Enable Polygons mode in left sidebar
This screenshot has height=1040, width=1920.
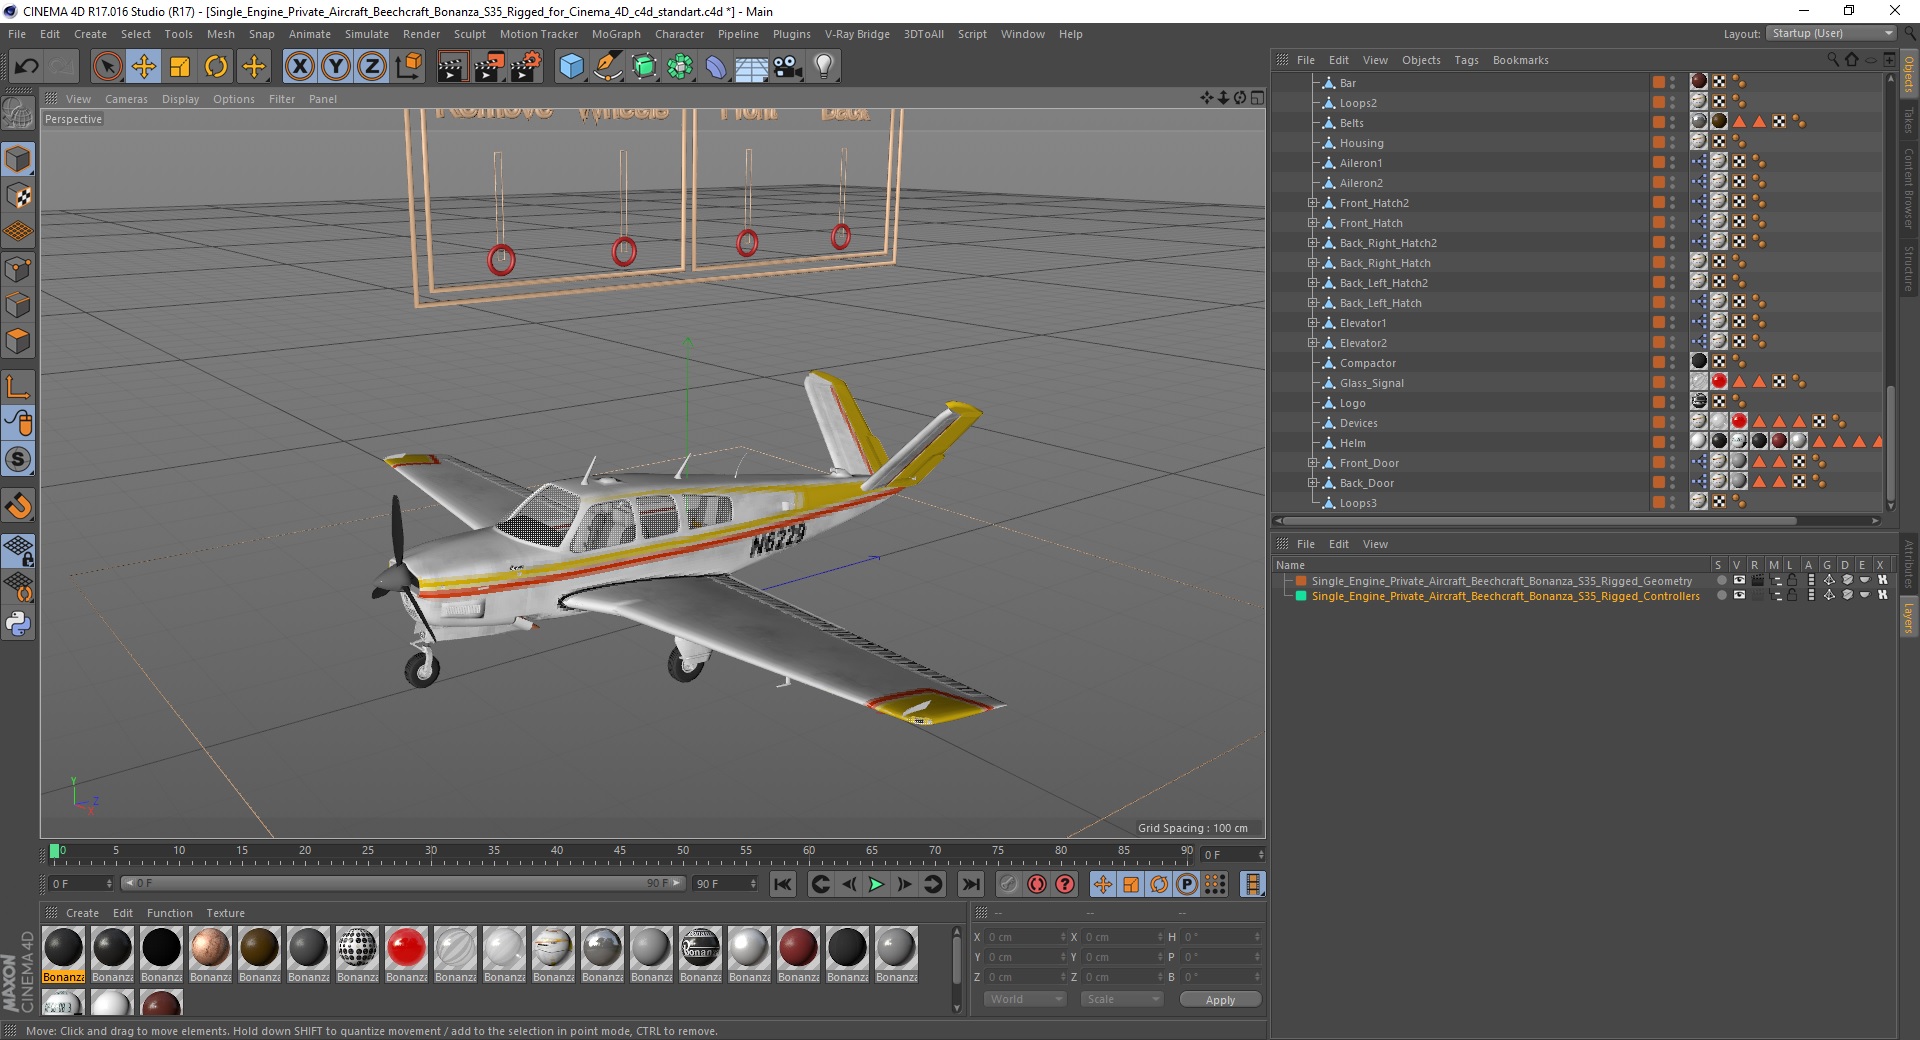pos(18,341)
